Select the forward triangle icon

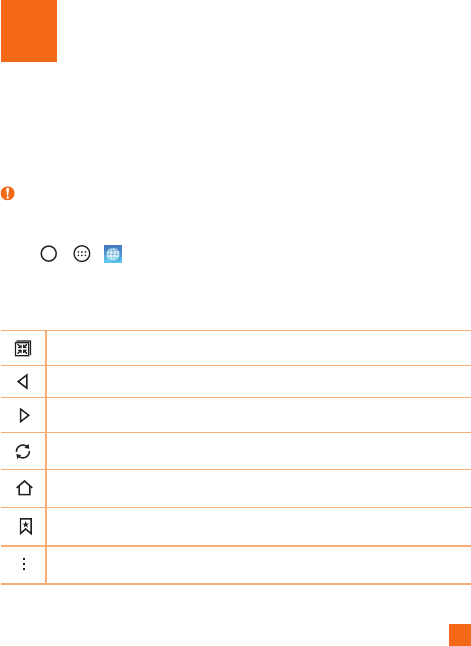[24, 415]
